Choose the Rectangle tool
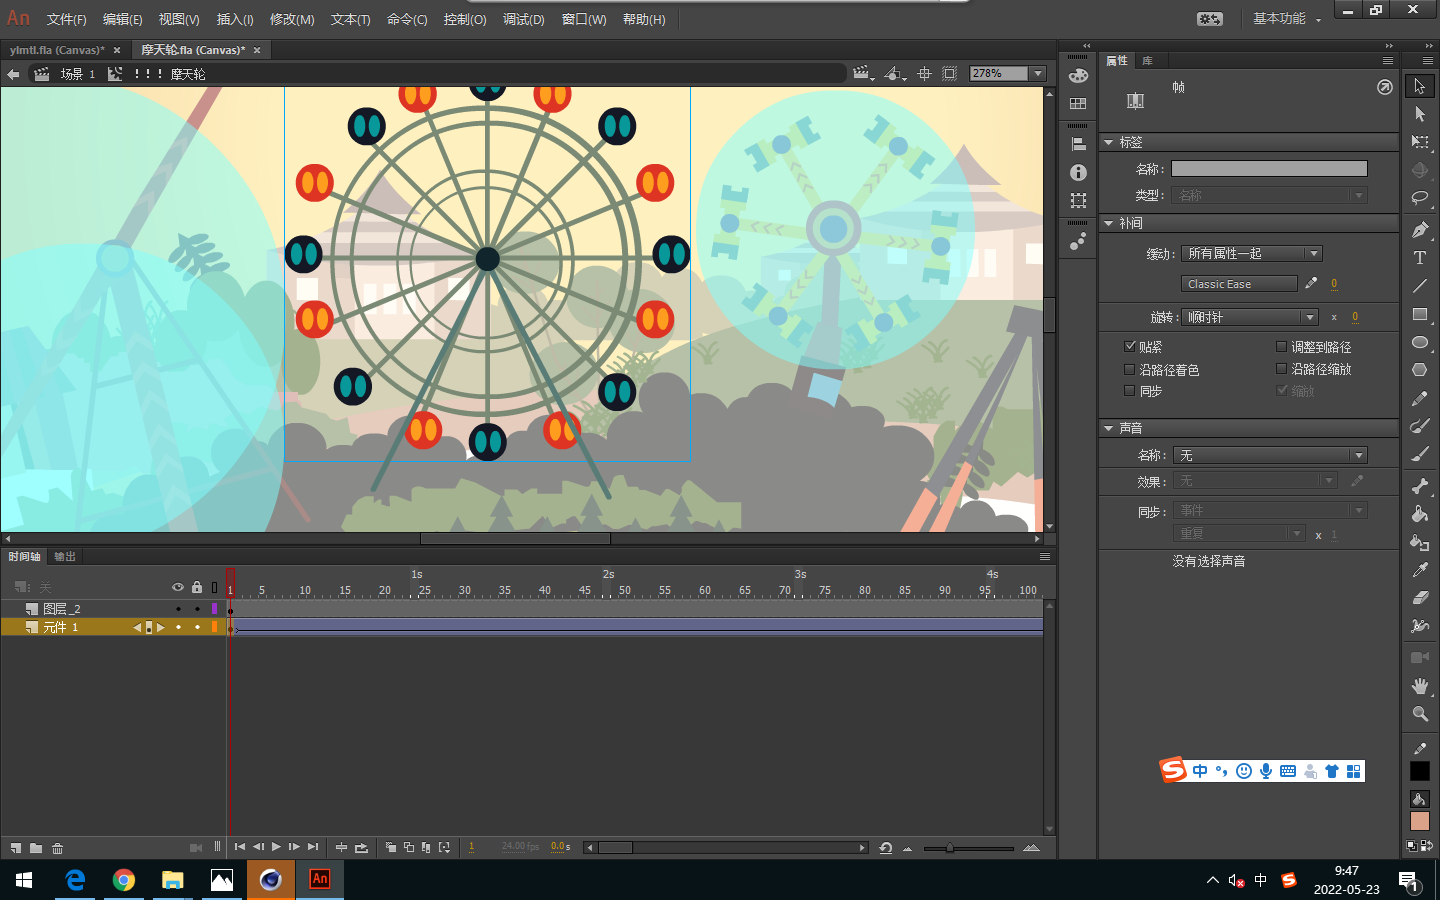 click(x=1419, y=314)
